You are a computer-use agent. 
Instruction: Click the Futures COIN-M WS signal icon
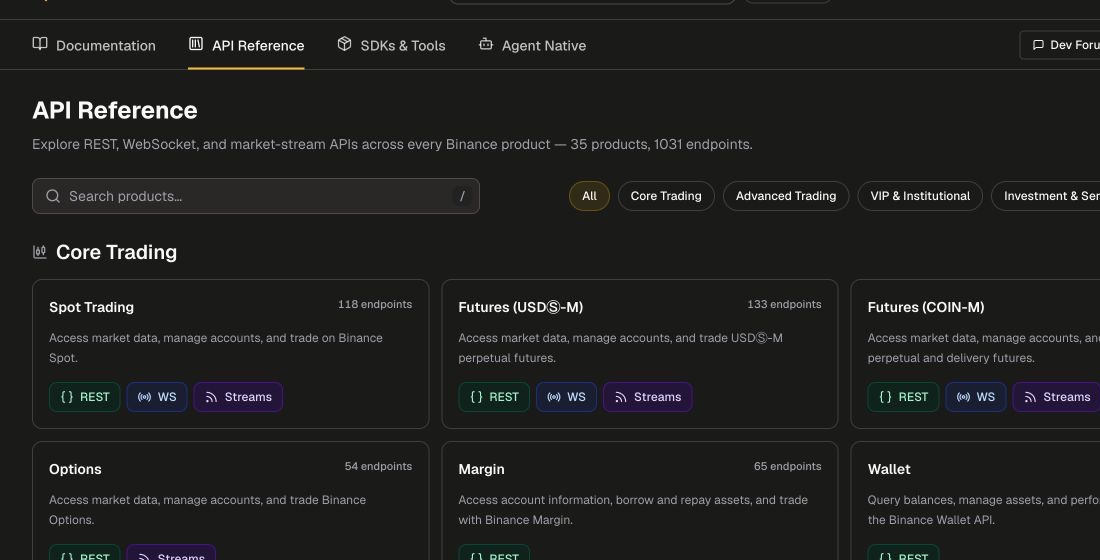(963, 396)
